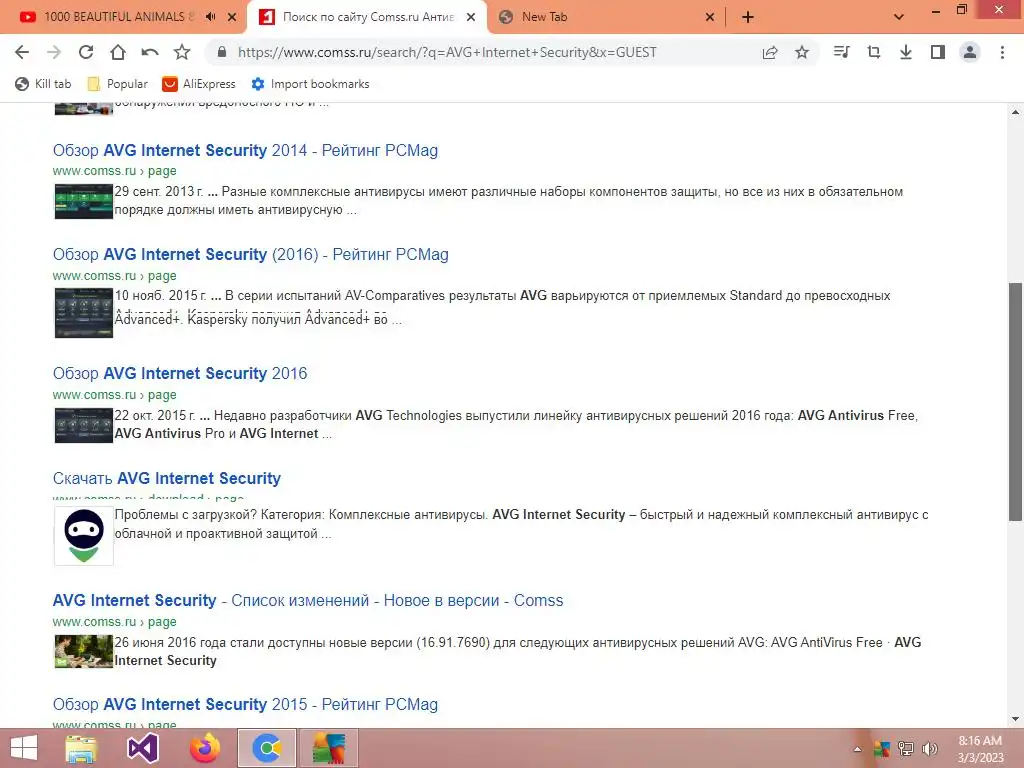
Task: Open Обзор AVG Internet Security 2015 PCMag link
Action: pyautogui.click(x=245, y=704)
